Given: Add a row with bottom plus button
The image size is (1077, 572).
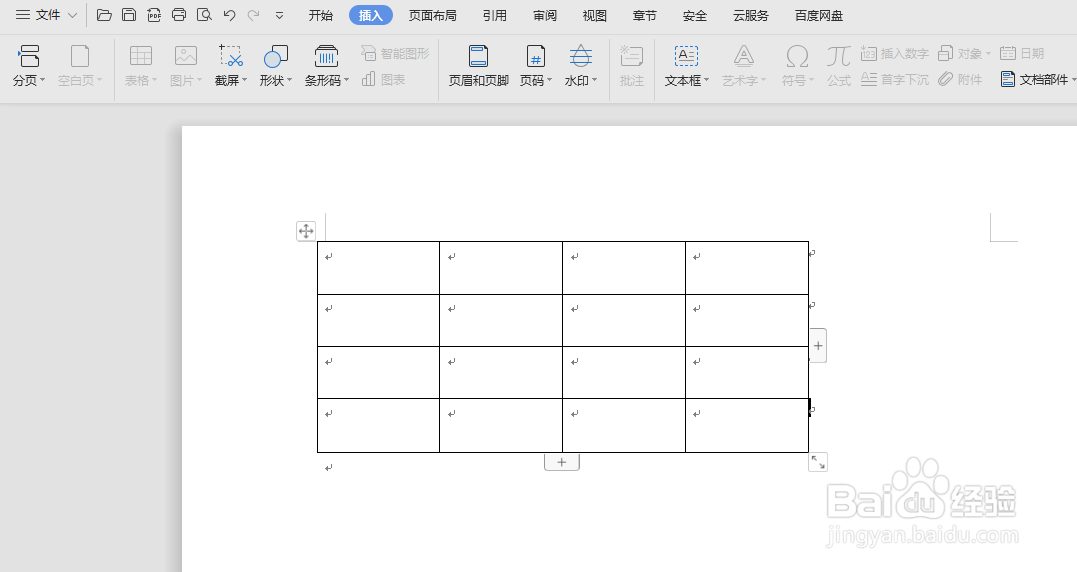Looking at the screenshot, I should (x=562, y=462).
